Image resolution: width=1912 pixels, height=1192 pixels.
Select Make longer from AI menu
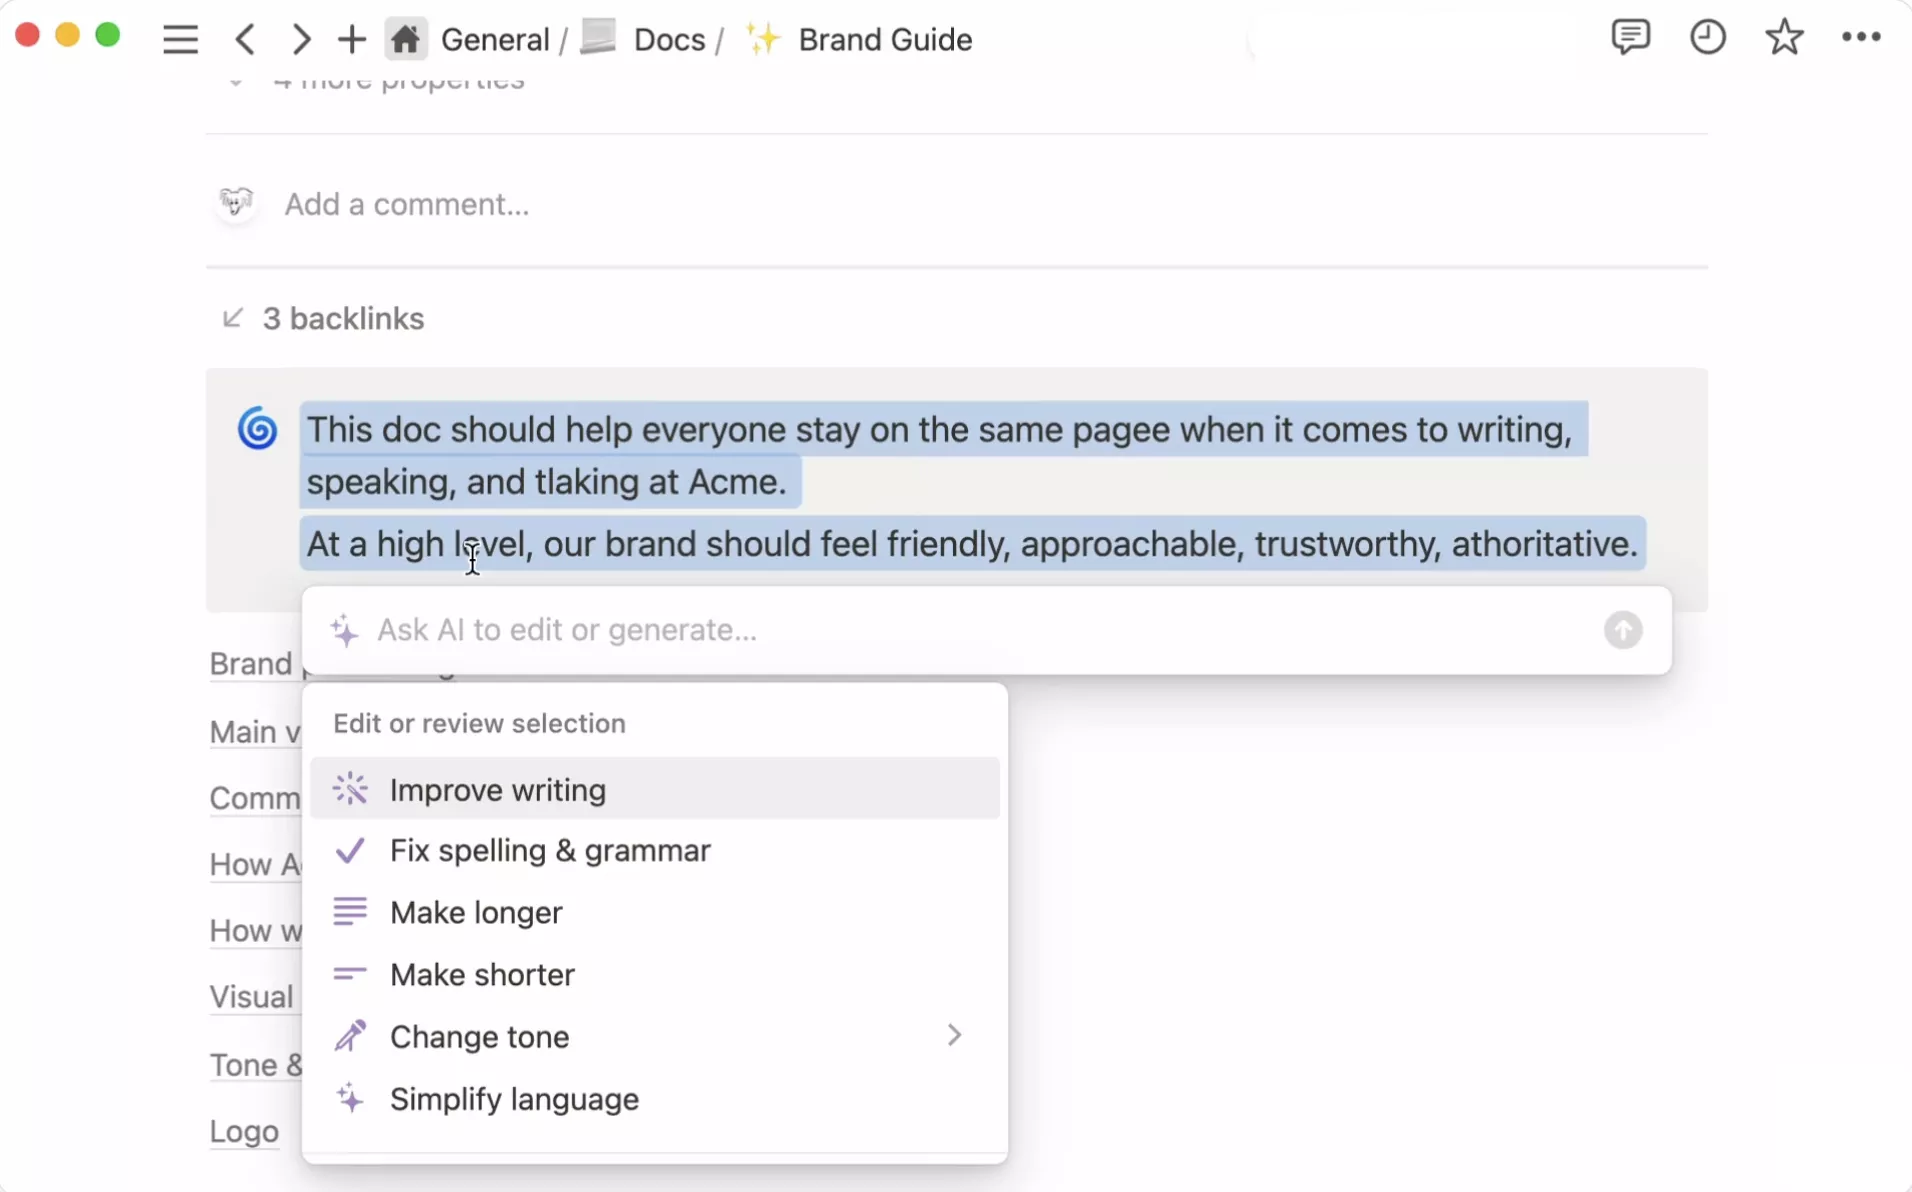pos(476,913)
